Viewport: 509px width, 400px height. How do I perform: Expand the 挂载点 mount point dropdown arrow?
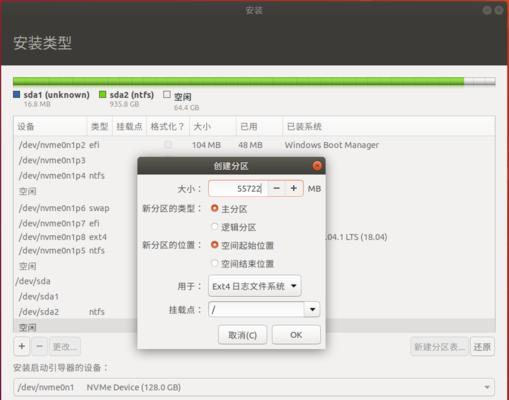(312, 309)
